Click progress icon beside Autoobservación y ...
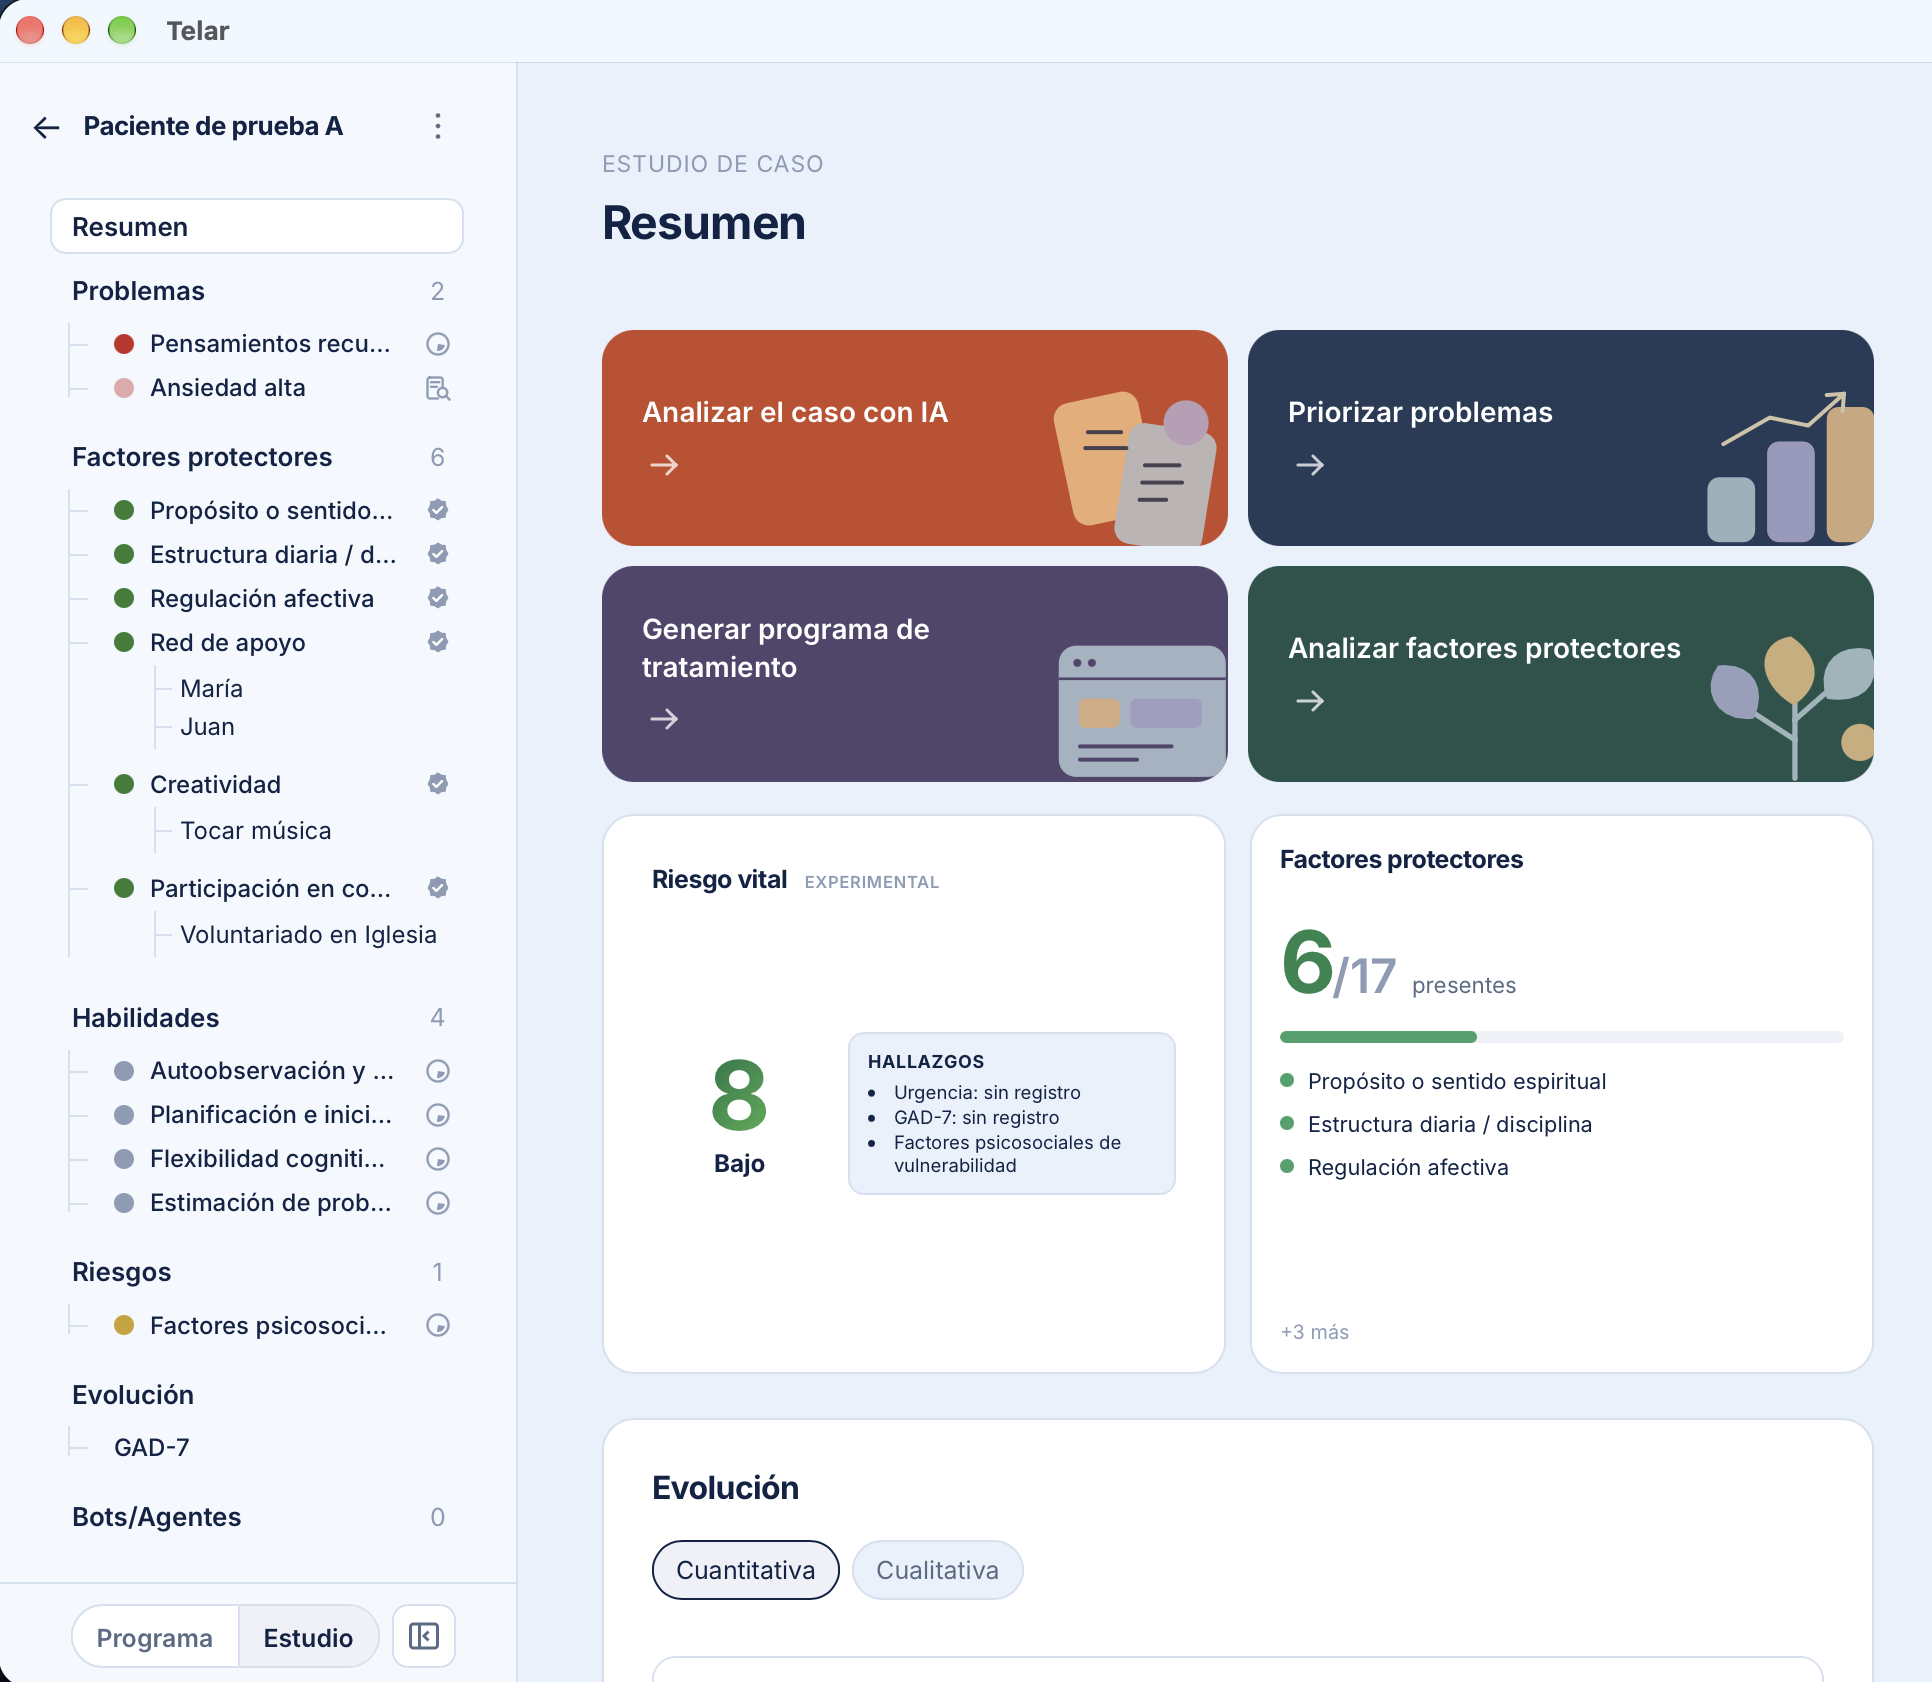This screenshot has width=1932, height=1682. point(437,1071)
